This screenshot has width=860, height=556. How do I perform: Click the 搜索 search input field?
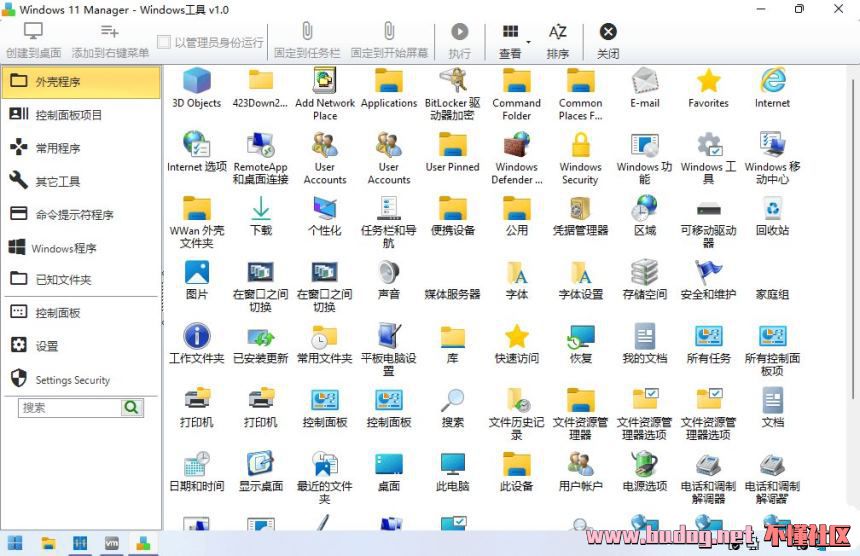(x=70, y=407)
